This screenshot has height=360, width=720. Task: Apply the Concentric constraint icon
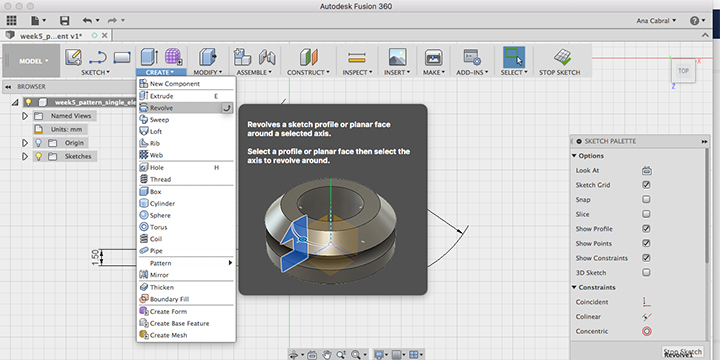click(647, 332)
